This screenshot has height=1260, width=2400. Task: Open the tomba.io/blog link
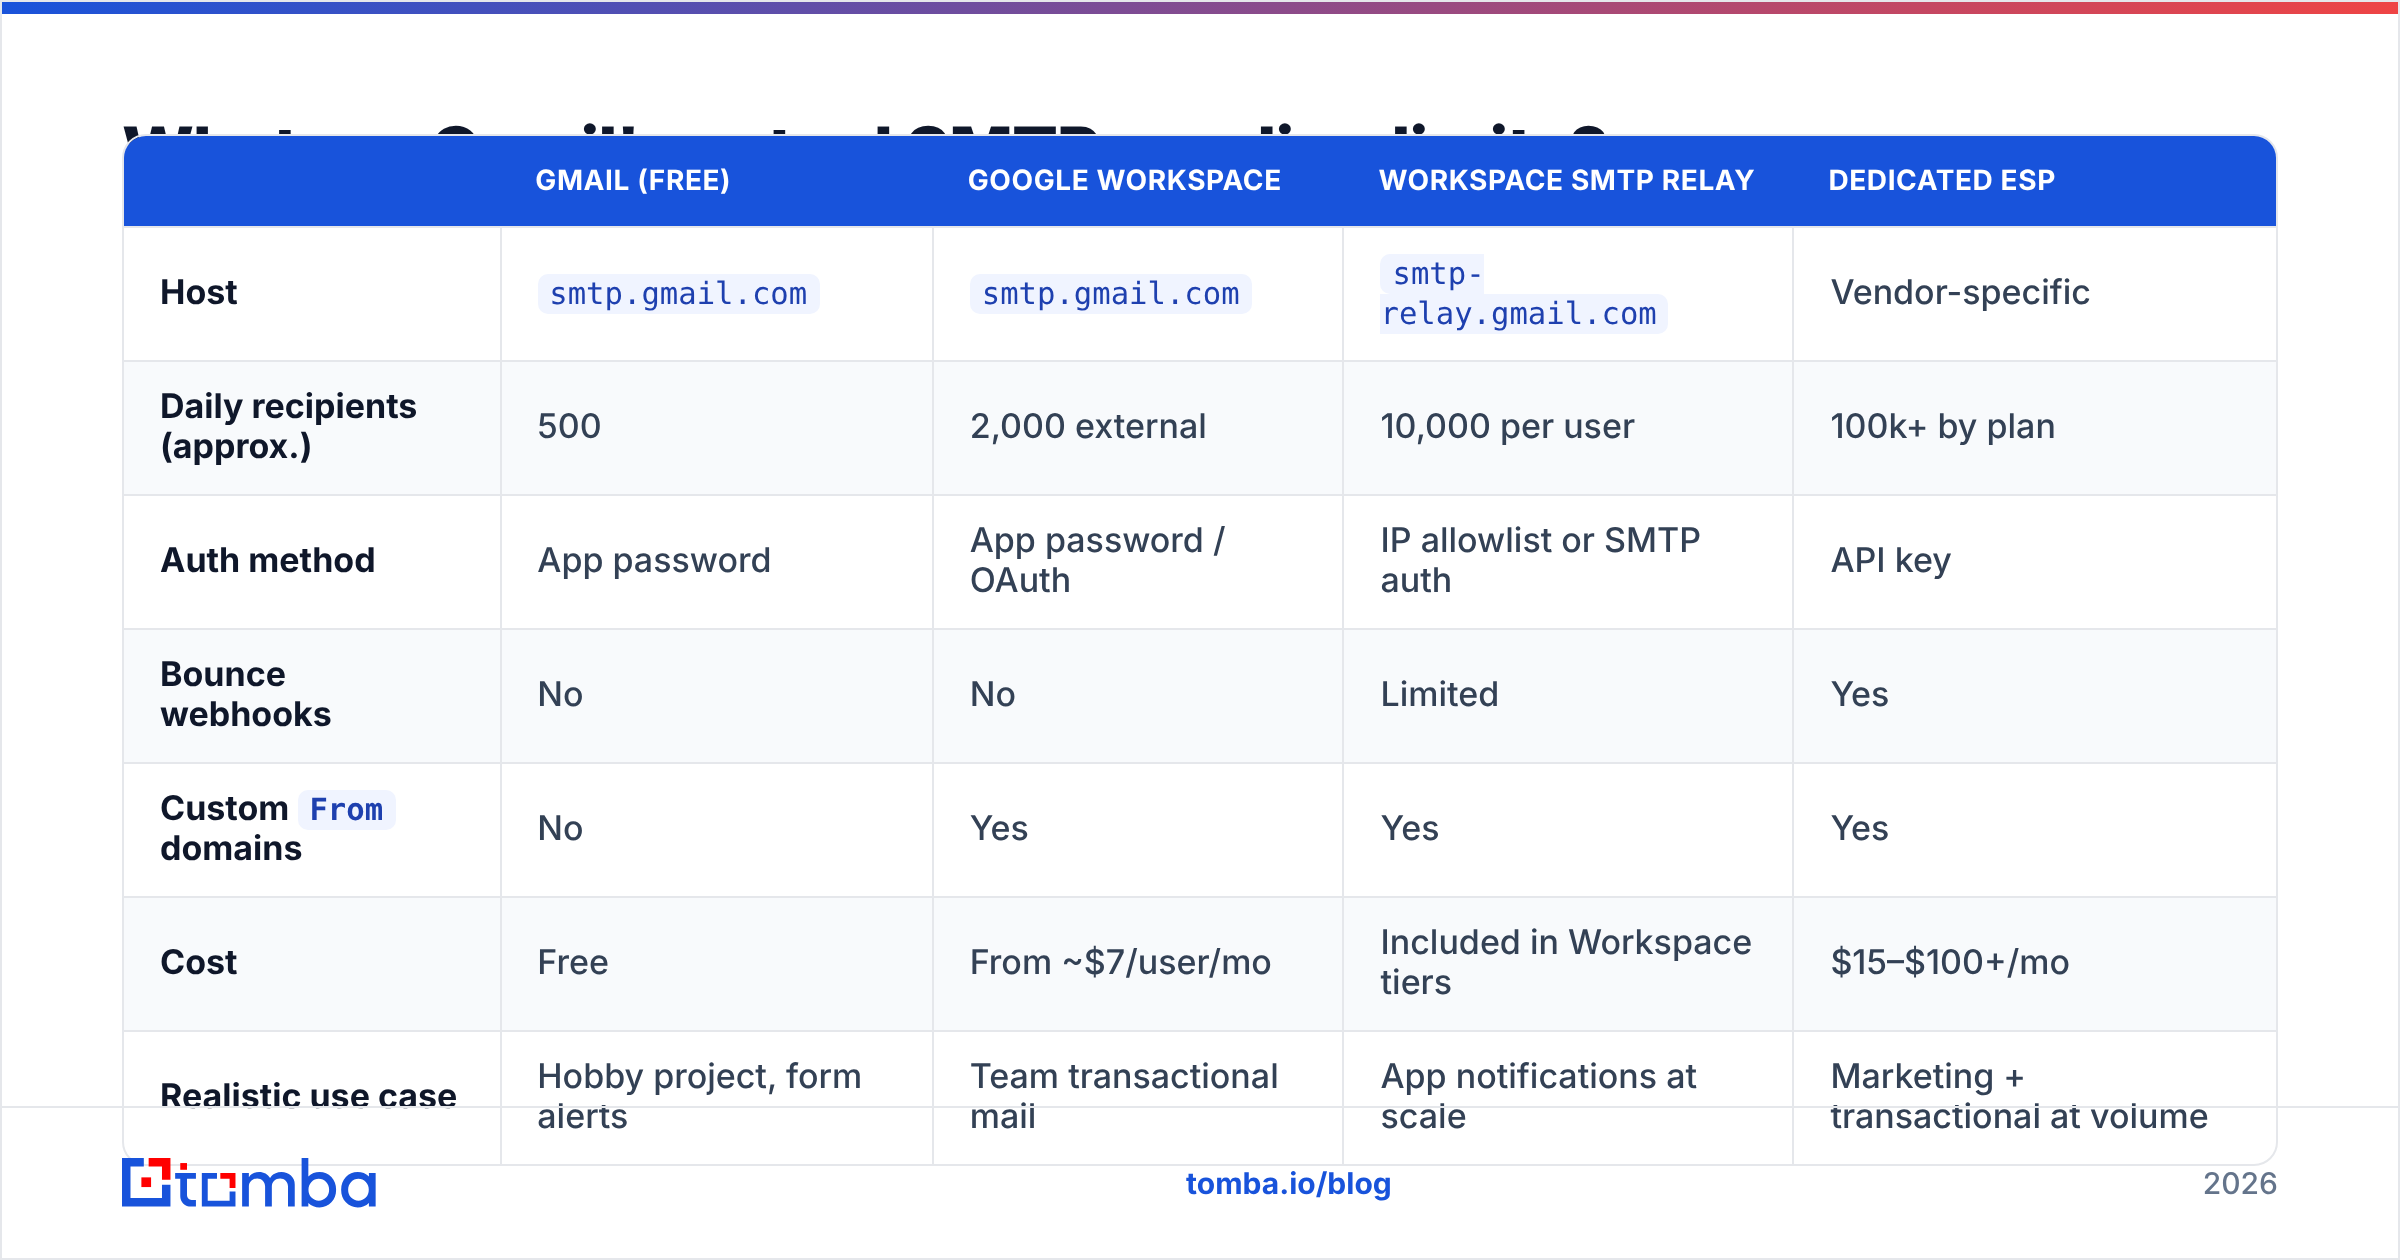point(1288,1184)
